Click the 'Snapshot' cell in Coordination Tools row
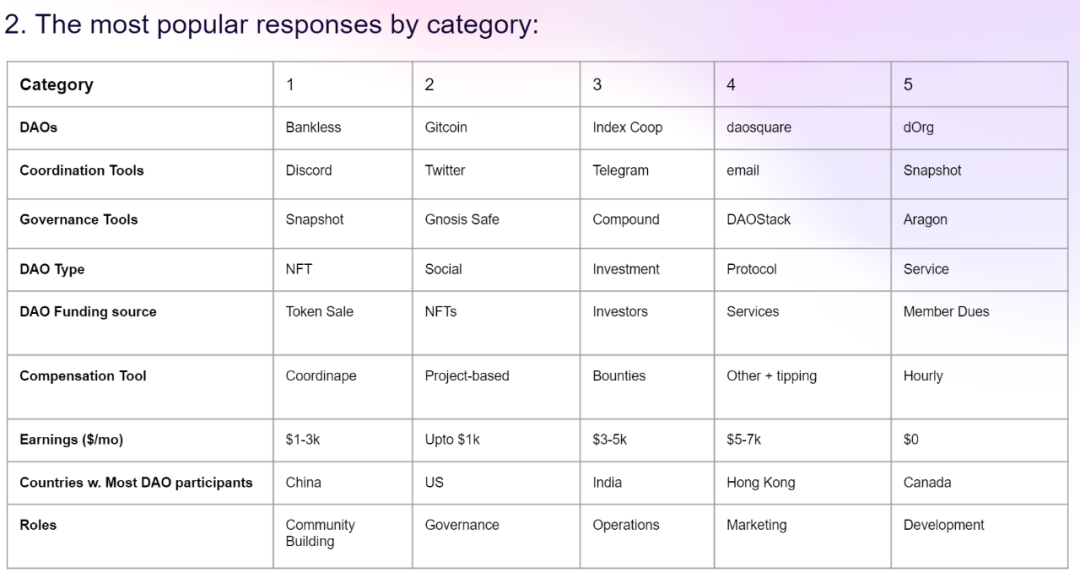Viewport: 1080px width, 578px height. [979, 174]
